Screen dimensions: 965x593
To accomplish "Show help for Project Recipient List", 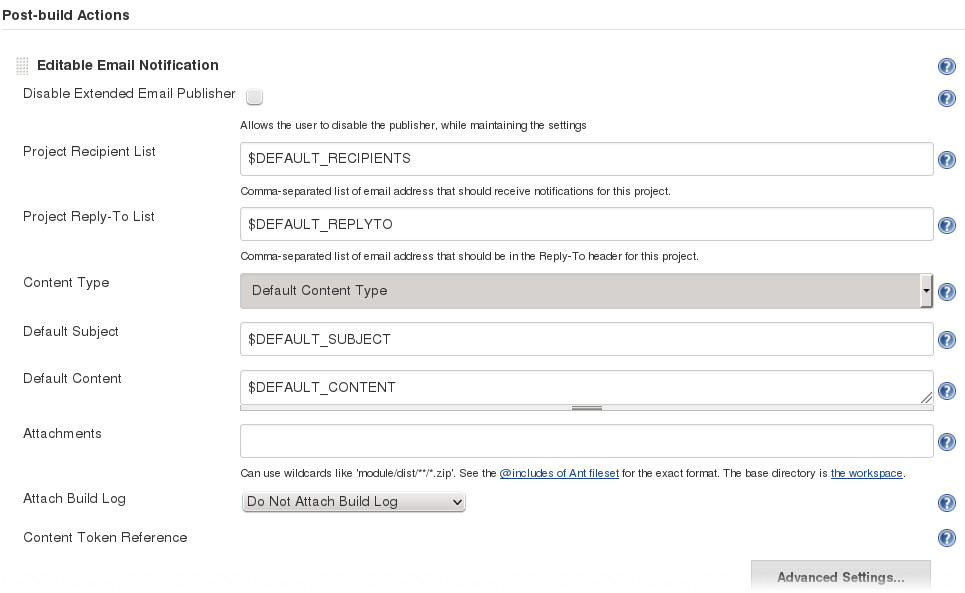I will coord(946,160).
